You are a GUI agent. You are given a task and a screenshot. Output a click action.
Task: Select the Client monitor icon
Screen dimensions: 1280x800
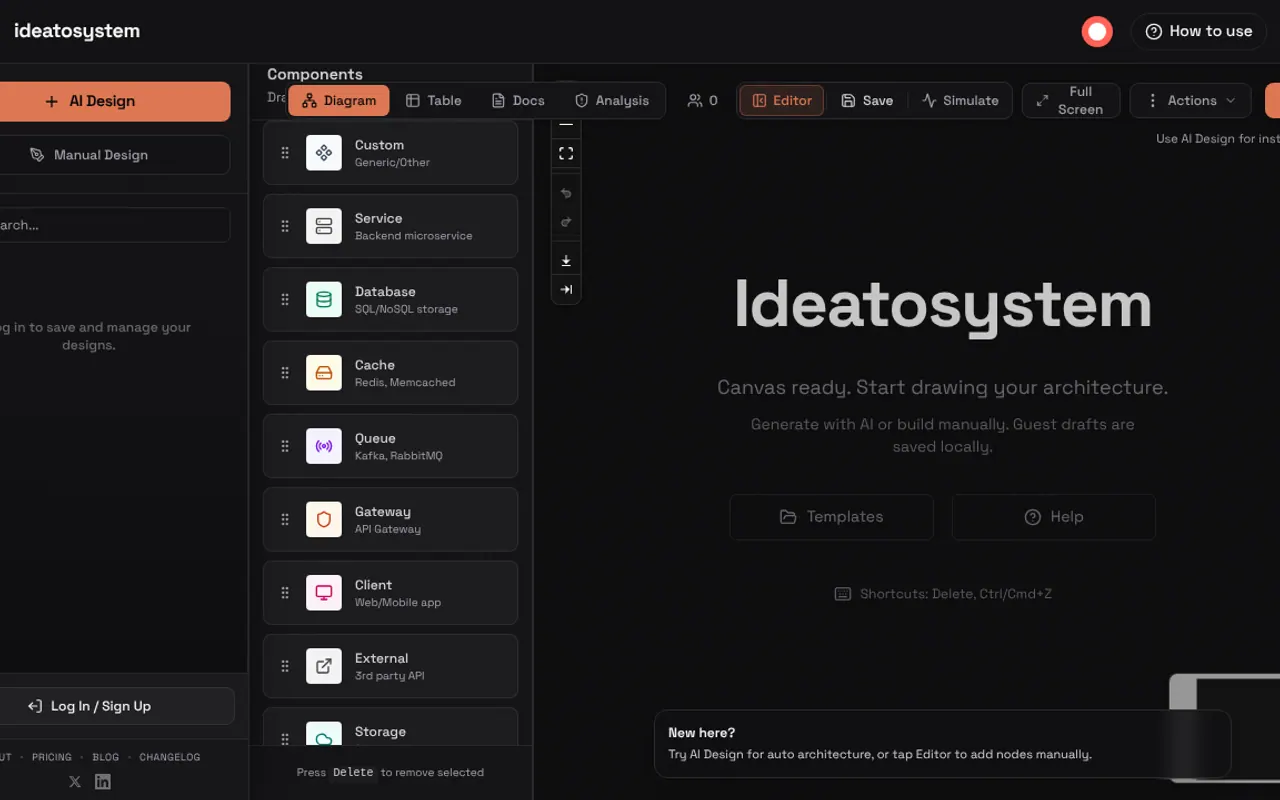324,593
